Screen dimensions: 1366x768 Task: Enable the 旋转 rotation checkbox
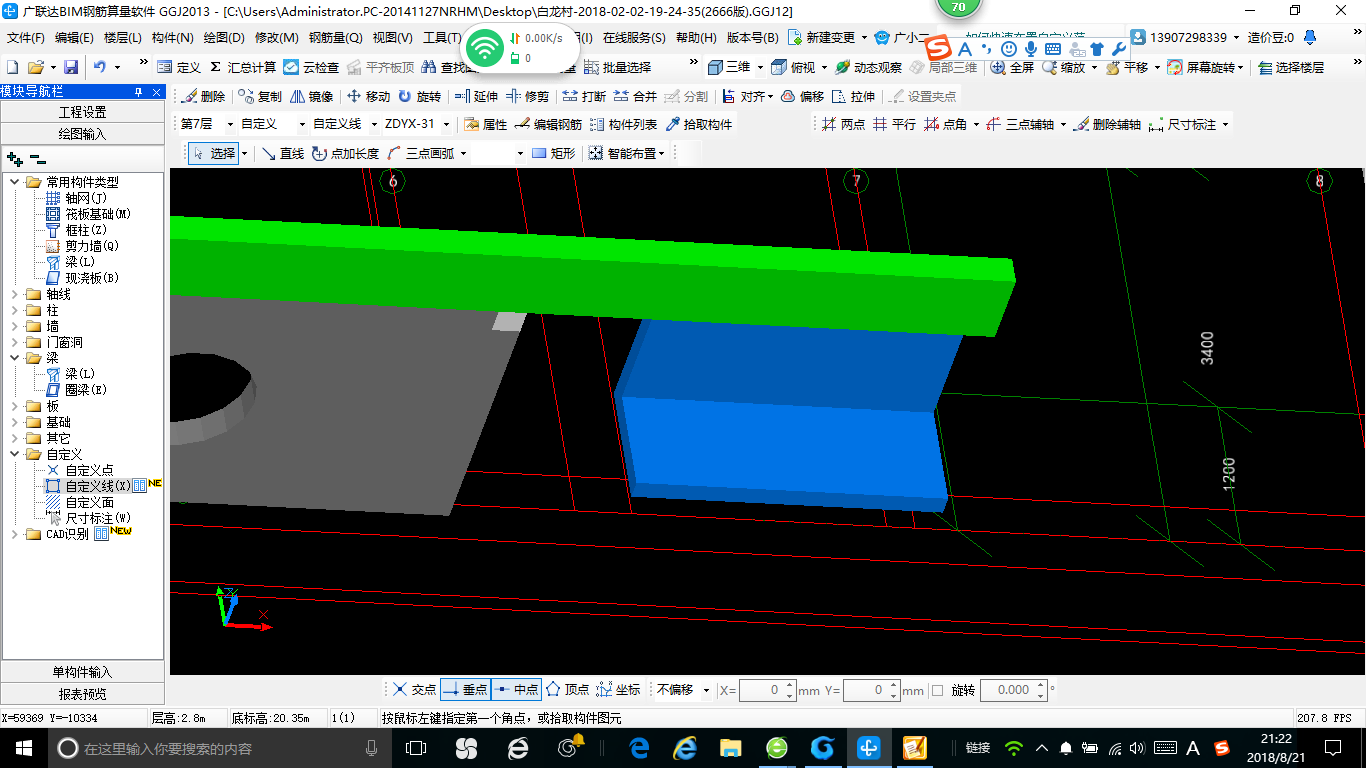click(937, 690)
